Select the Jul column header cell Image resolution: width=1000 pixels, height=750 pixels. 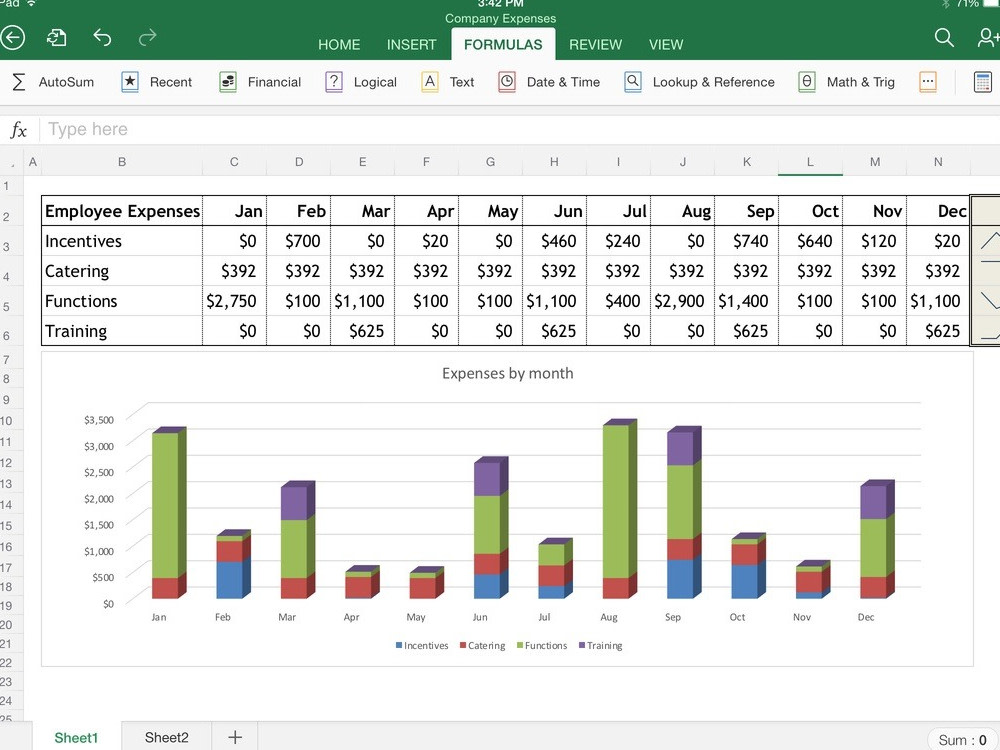click(619, 211)
